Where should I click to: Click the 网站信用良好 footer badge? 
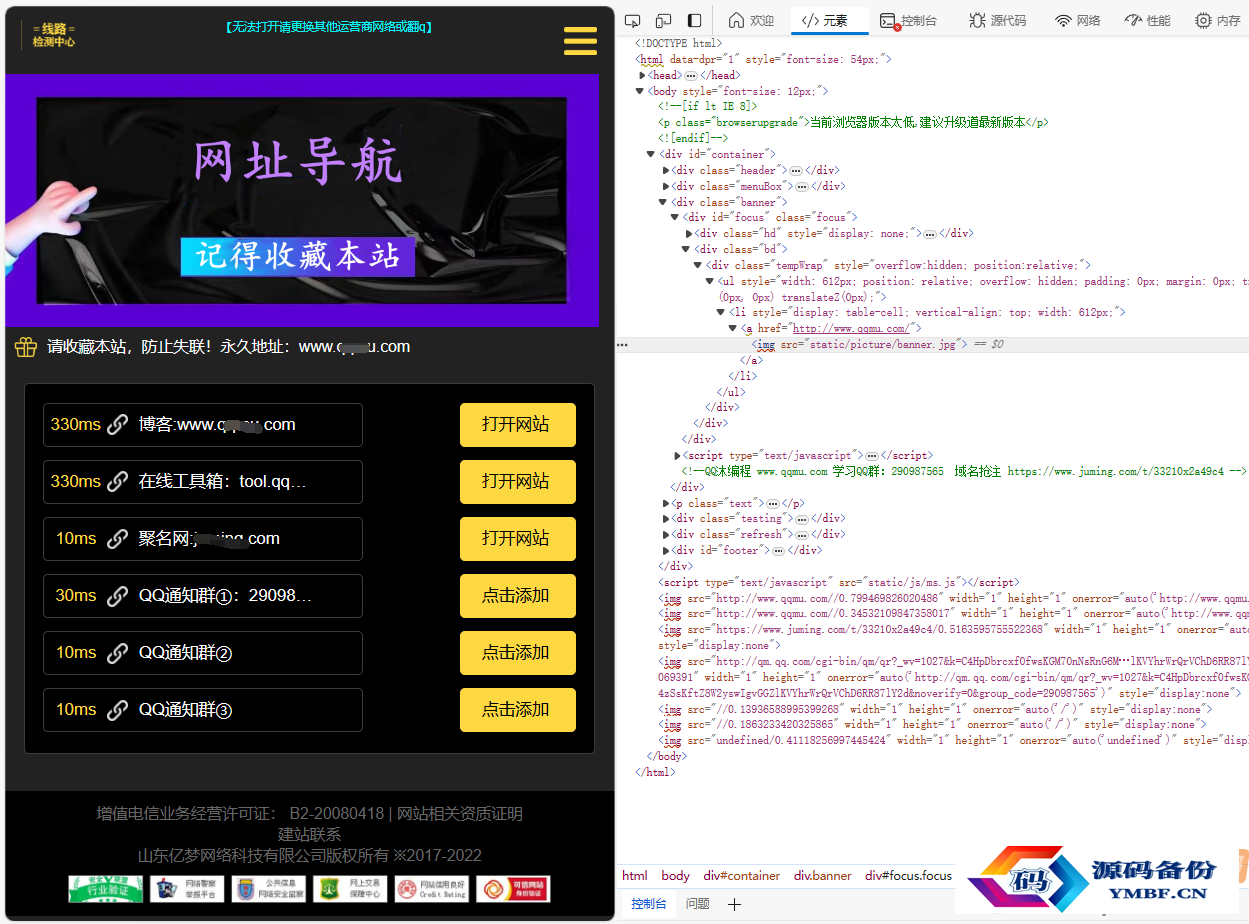click(432, 889)
